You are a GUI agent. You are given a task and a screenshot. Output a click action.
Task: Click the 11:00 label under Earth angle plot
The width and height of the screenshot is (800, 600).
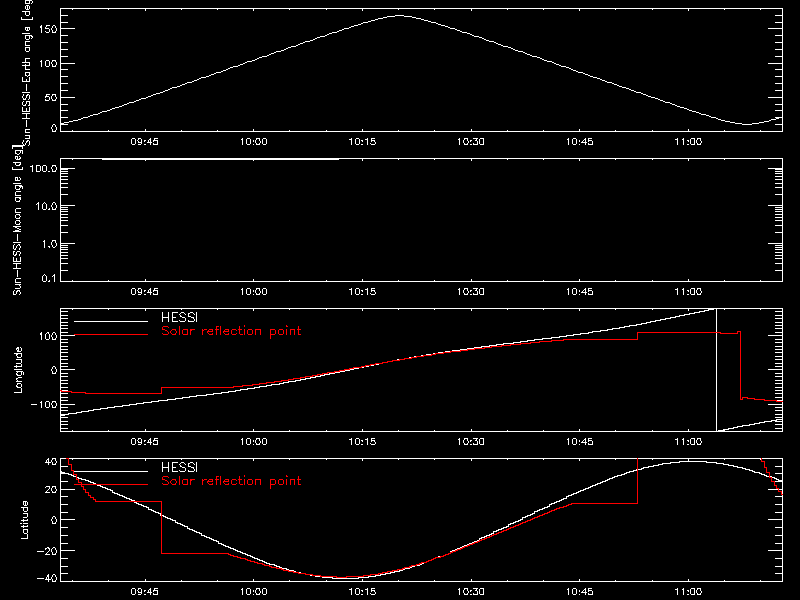[x=688, y=142]
